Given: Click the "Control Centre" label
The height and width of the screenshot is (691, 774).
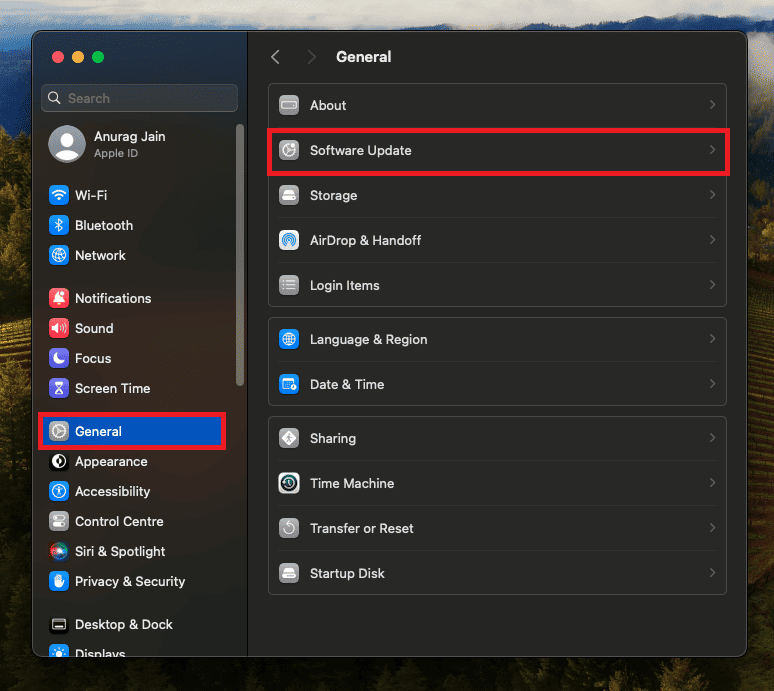Looking at the screenshot, I should click(x=119, y=522).
